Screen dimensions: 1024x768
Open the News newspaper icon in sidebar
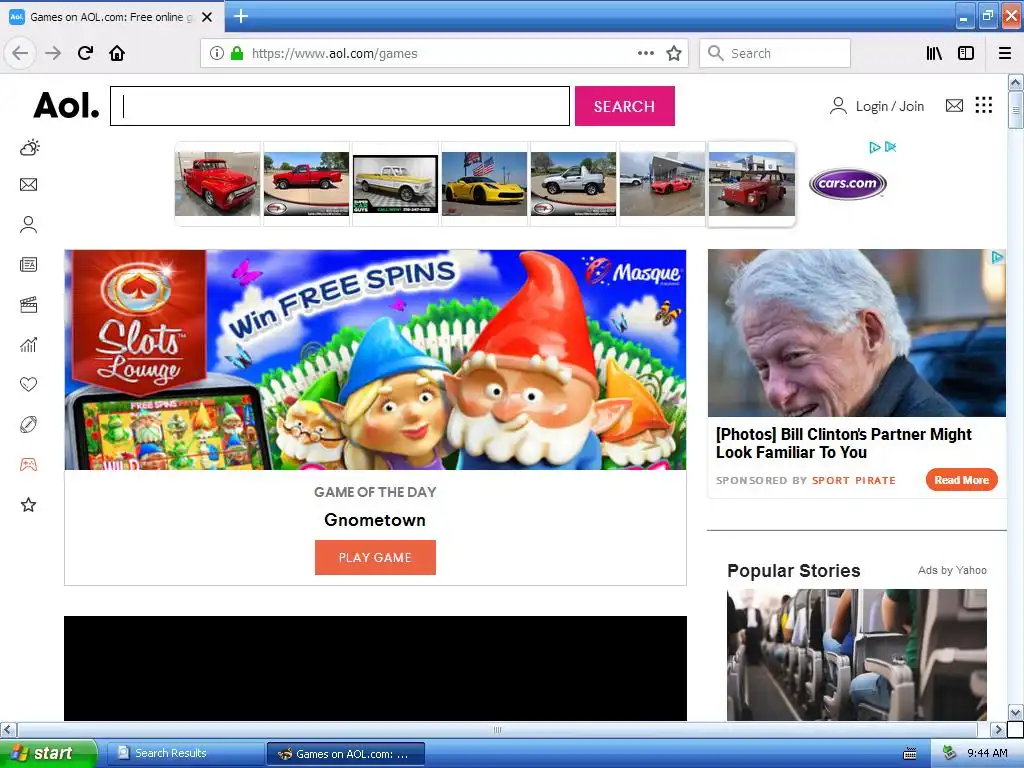pos(29,264)
